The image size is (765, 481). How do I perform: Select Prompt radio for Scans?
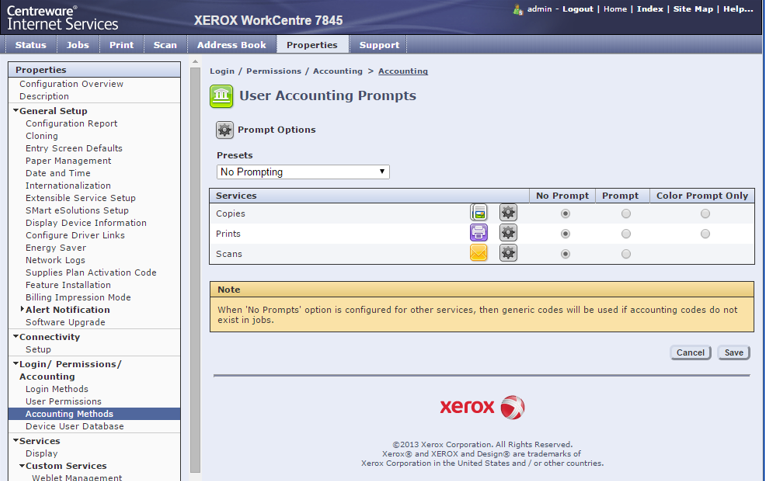tap(626, 254)
